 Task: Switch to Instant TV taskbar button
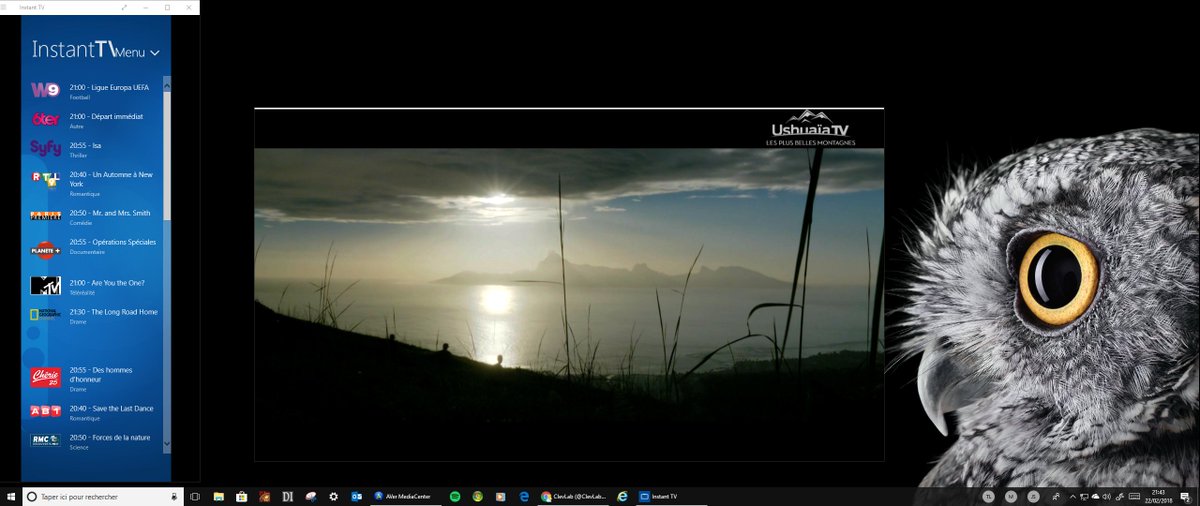[672, 496]
